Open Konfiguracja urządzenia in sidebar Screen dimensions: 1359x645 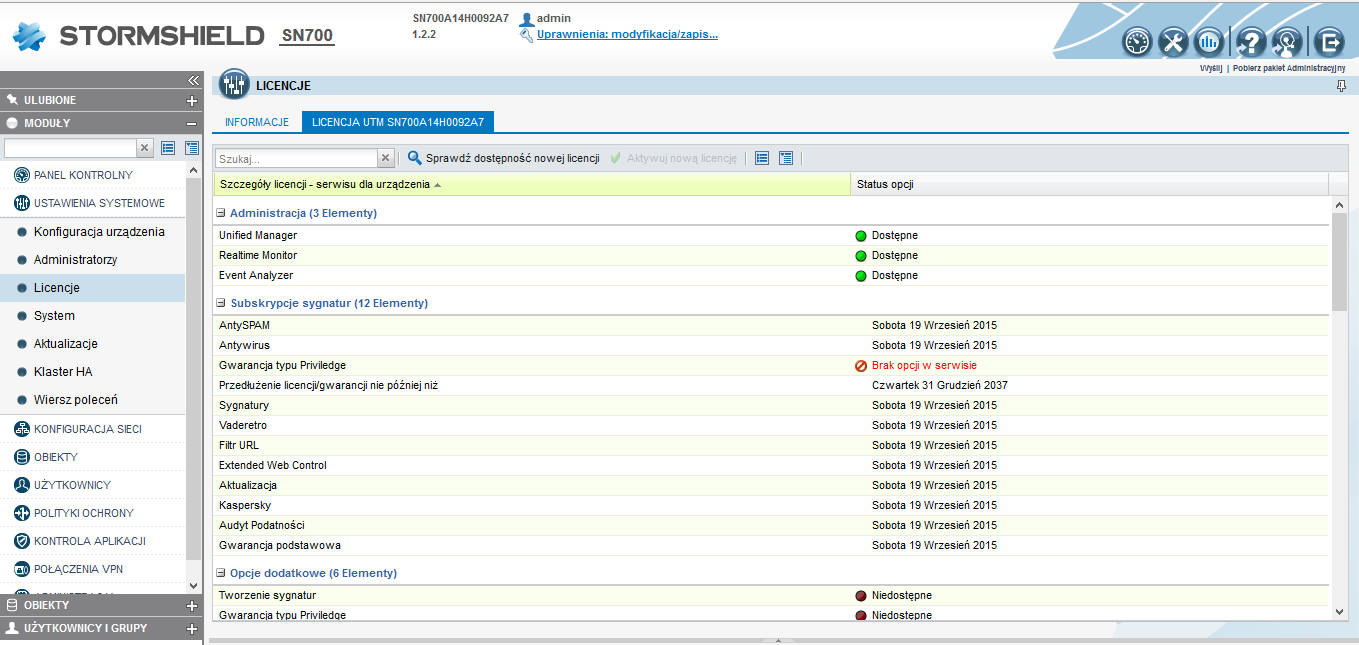99,232
